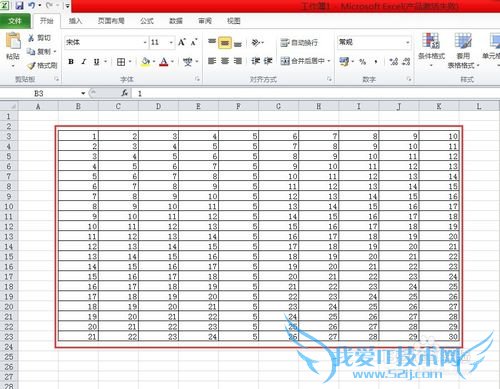The width and height of the screenshot is (500, 389).
Task: Increase font size with large A icon
Action: pyautogui.click(x=182, y=42)
